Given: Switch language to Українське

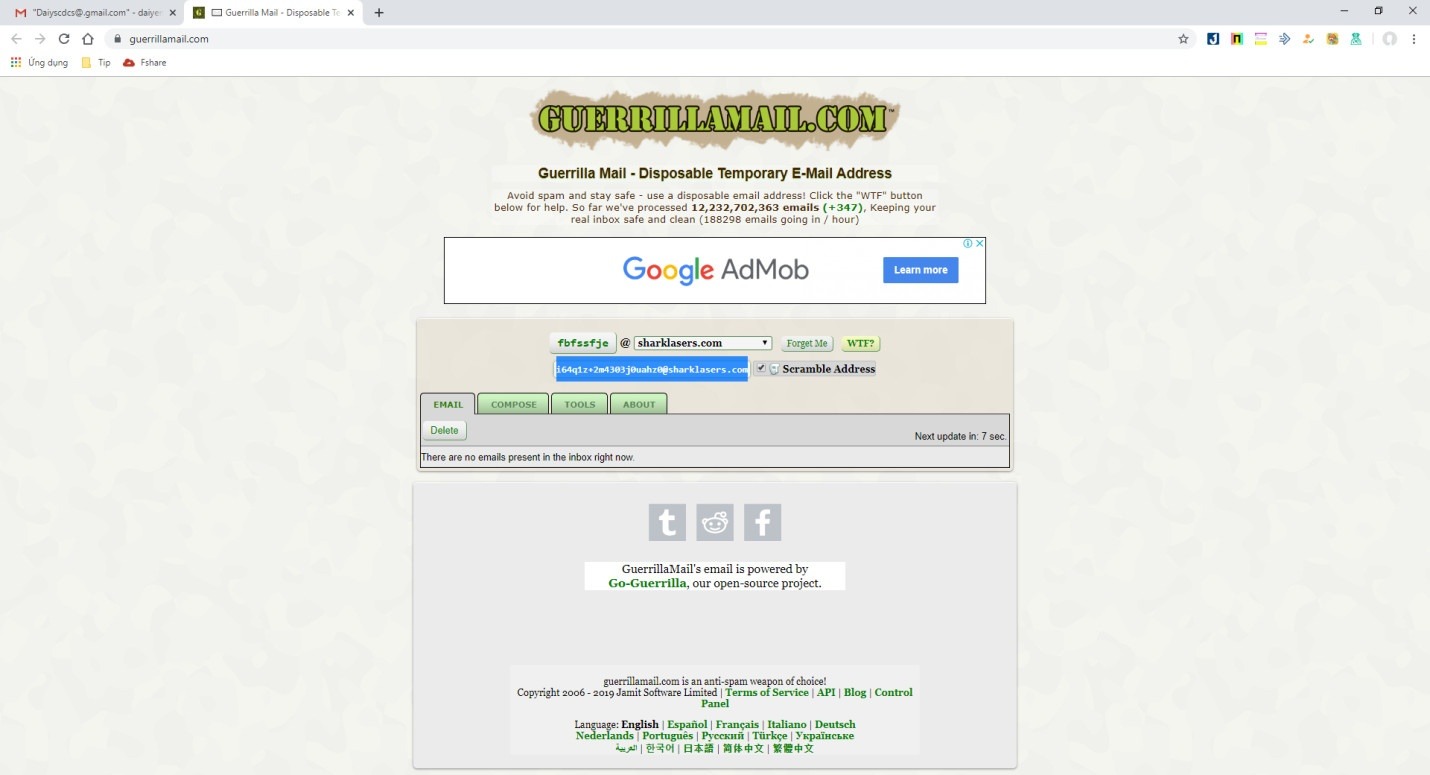Looking at the screenshot, I should pos(825,735).
